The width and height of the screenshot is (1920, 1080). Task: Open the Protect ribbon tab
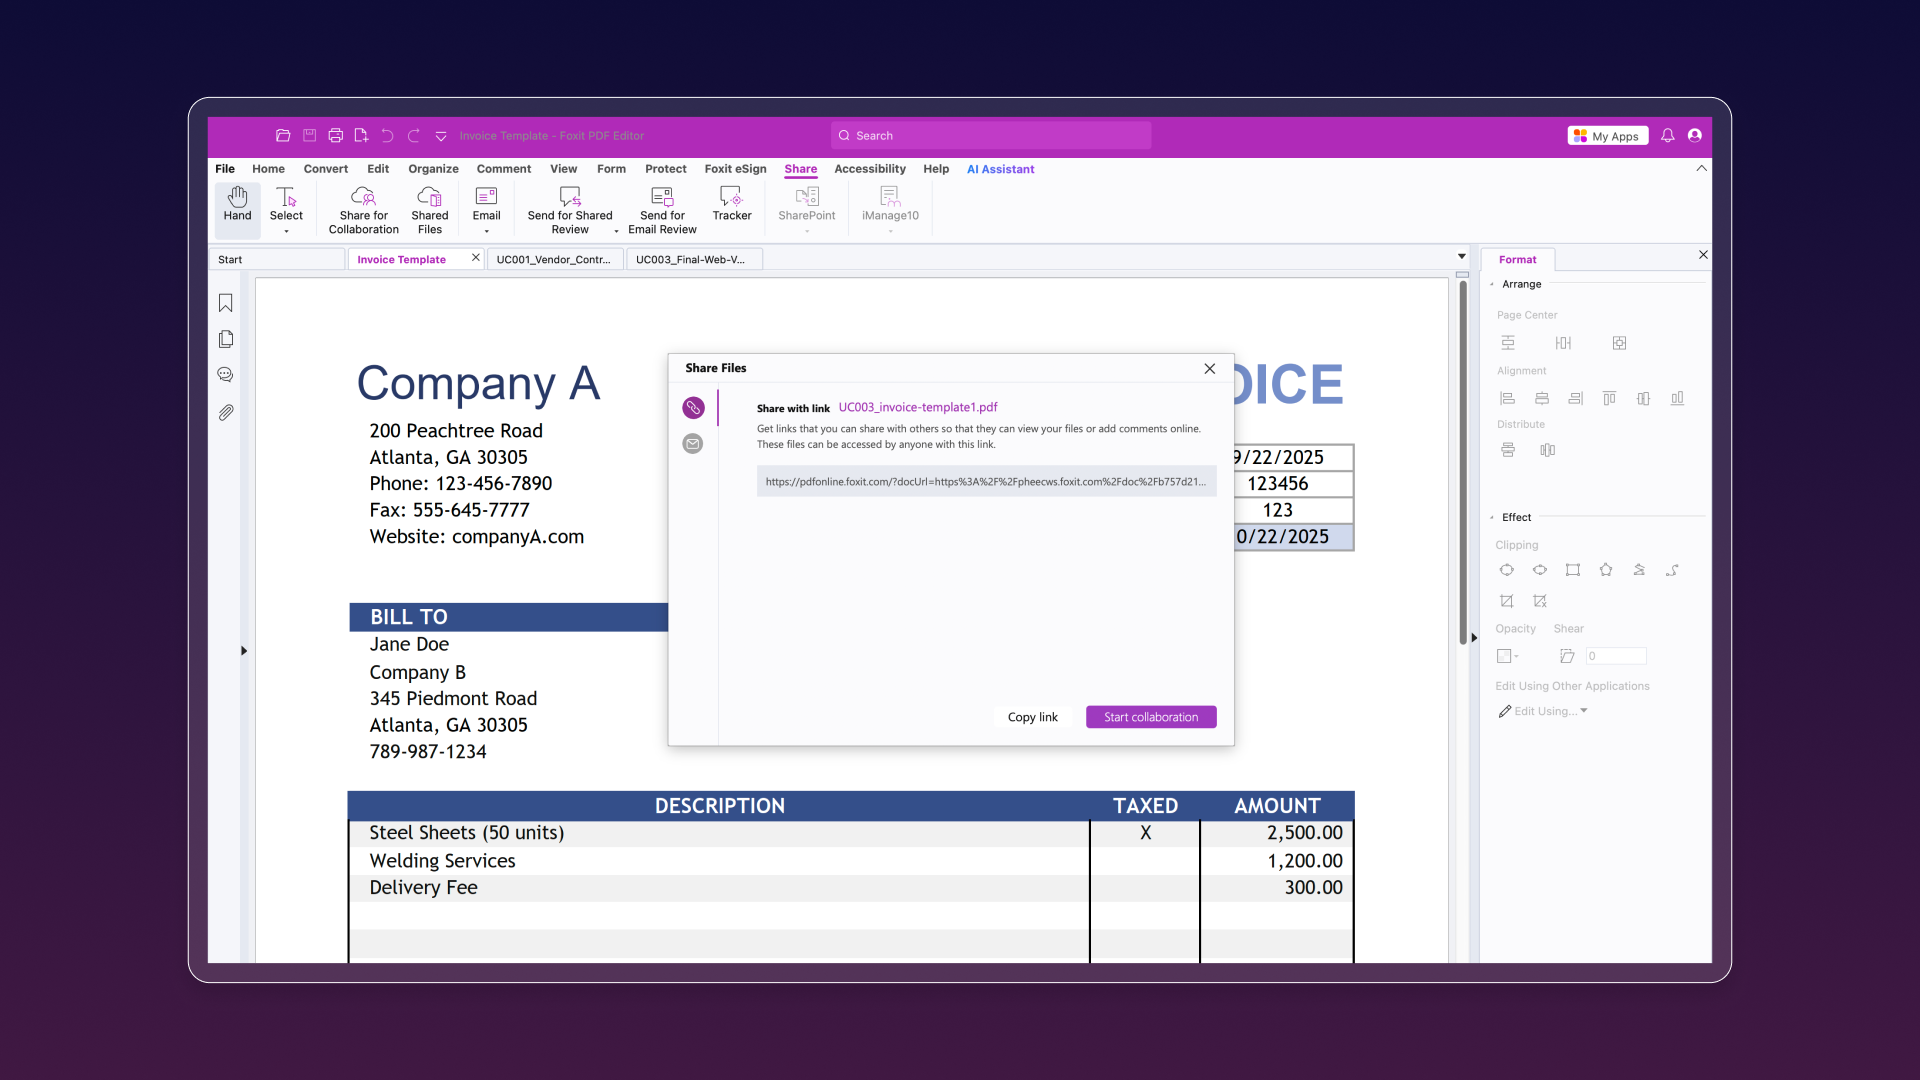click(665, 169)
